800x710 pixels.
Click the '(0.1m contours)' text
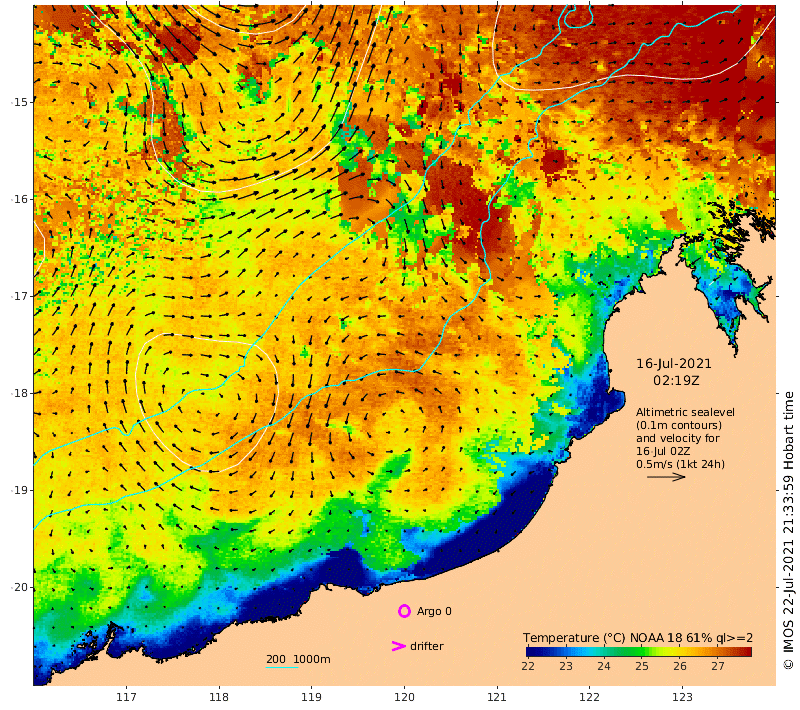(679, 425)
